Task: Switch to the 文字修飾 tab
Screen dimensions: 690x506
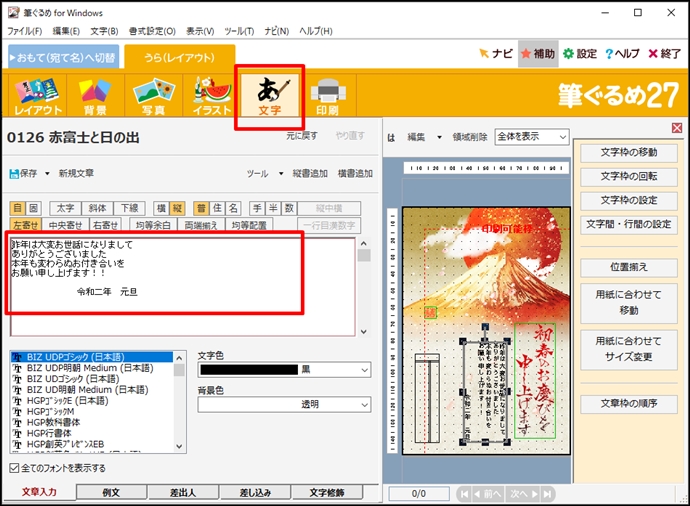Action: point(327,492)
